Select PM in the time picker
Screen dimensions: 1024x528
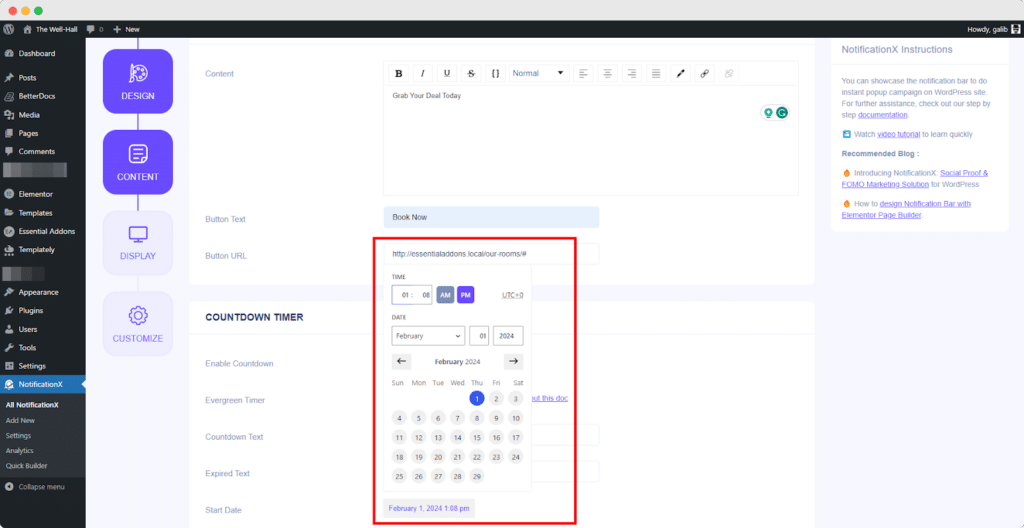pyautogui.click(x=466, y=295)
